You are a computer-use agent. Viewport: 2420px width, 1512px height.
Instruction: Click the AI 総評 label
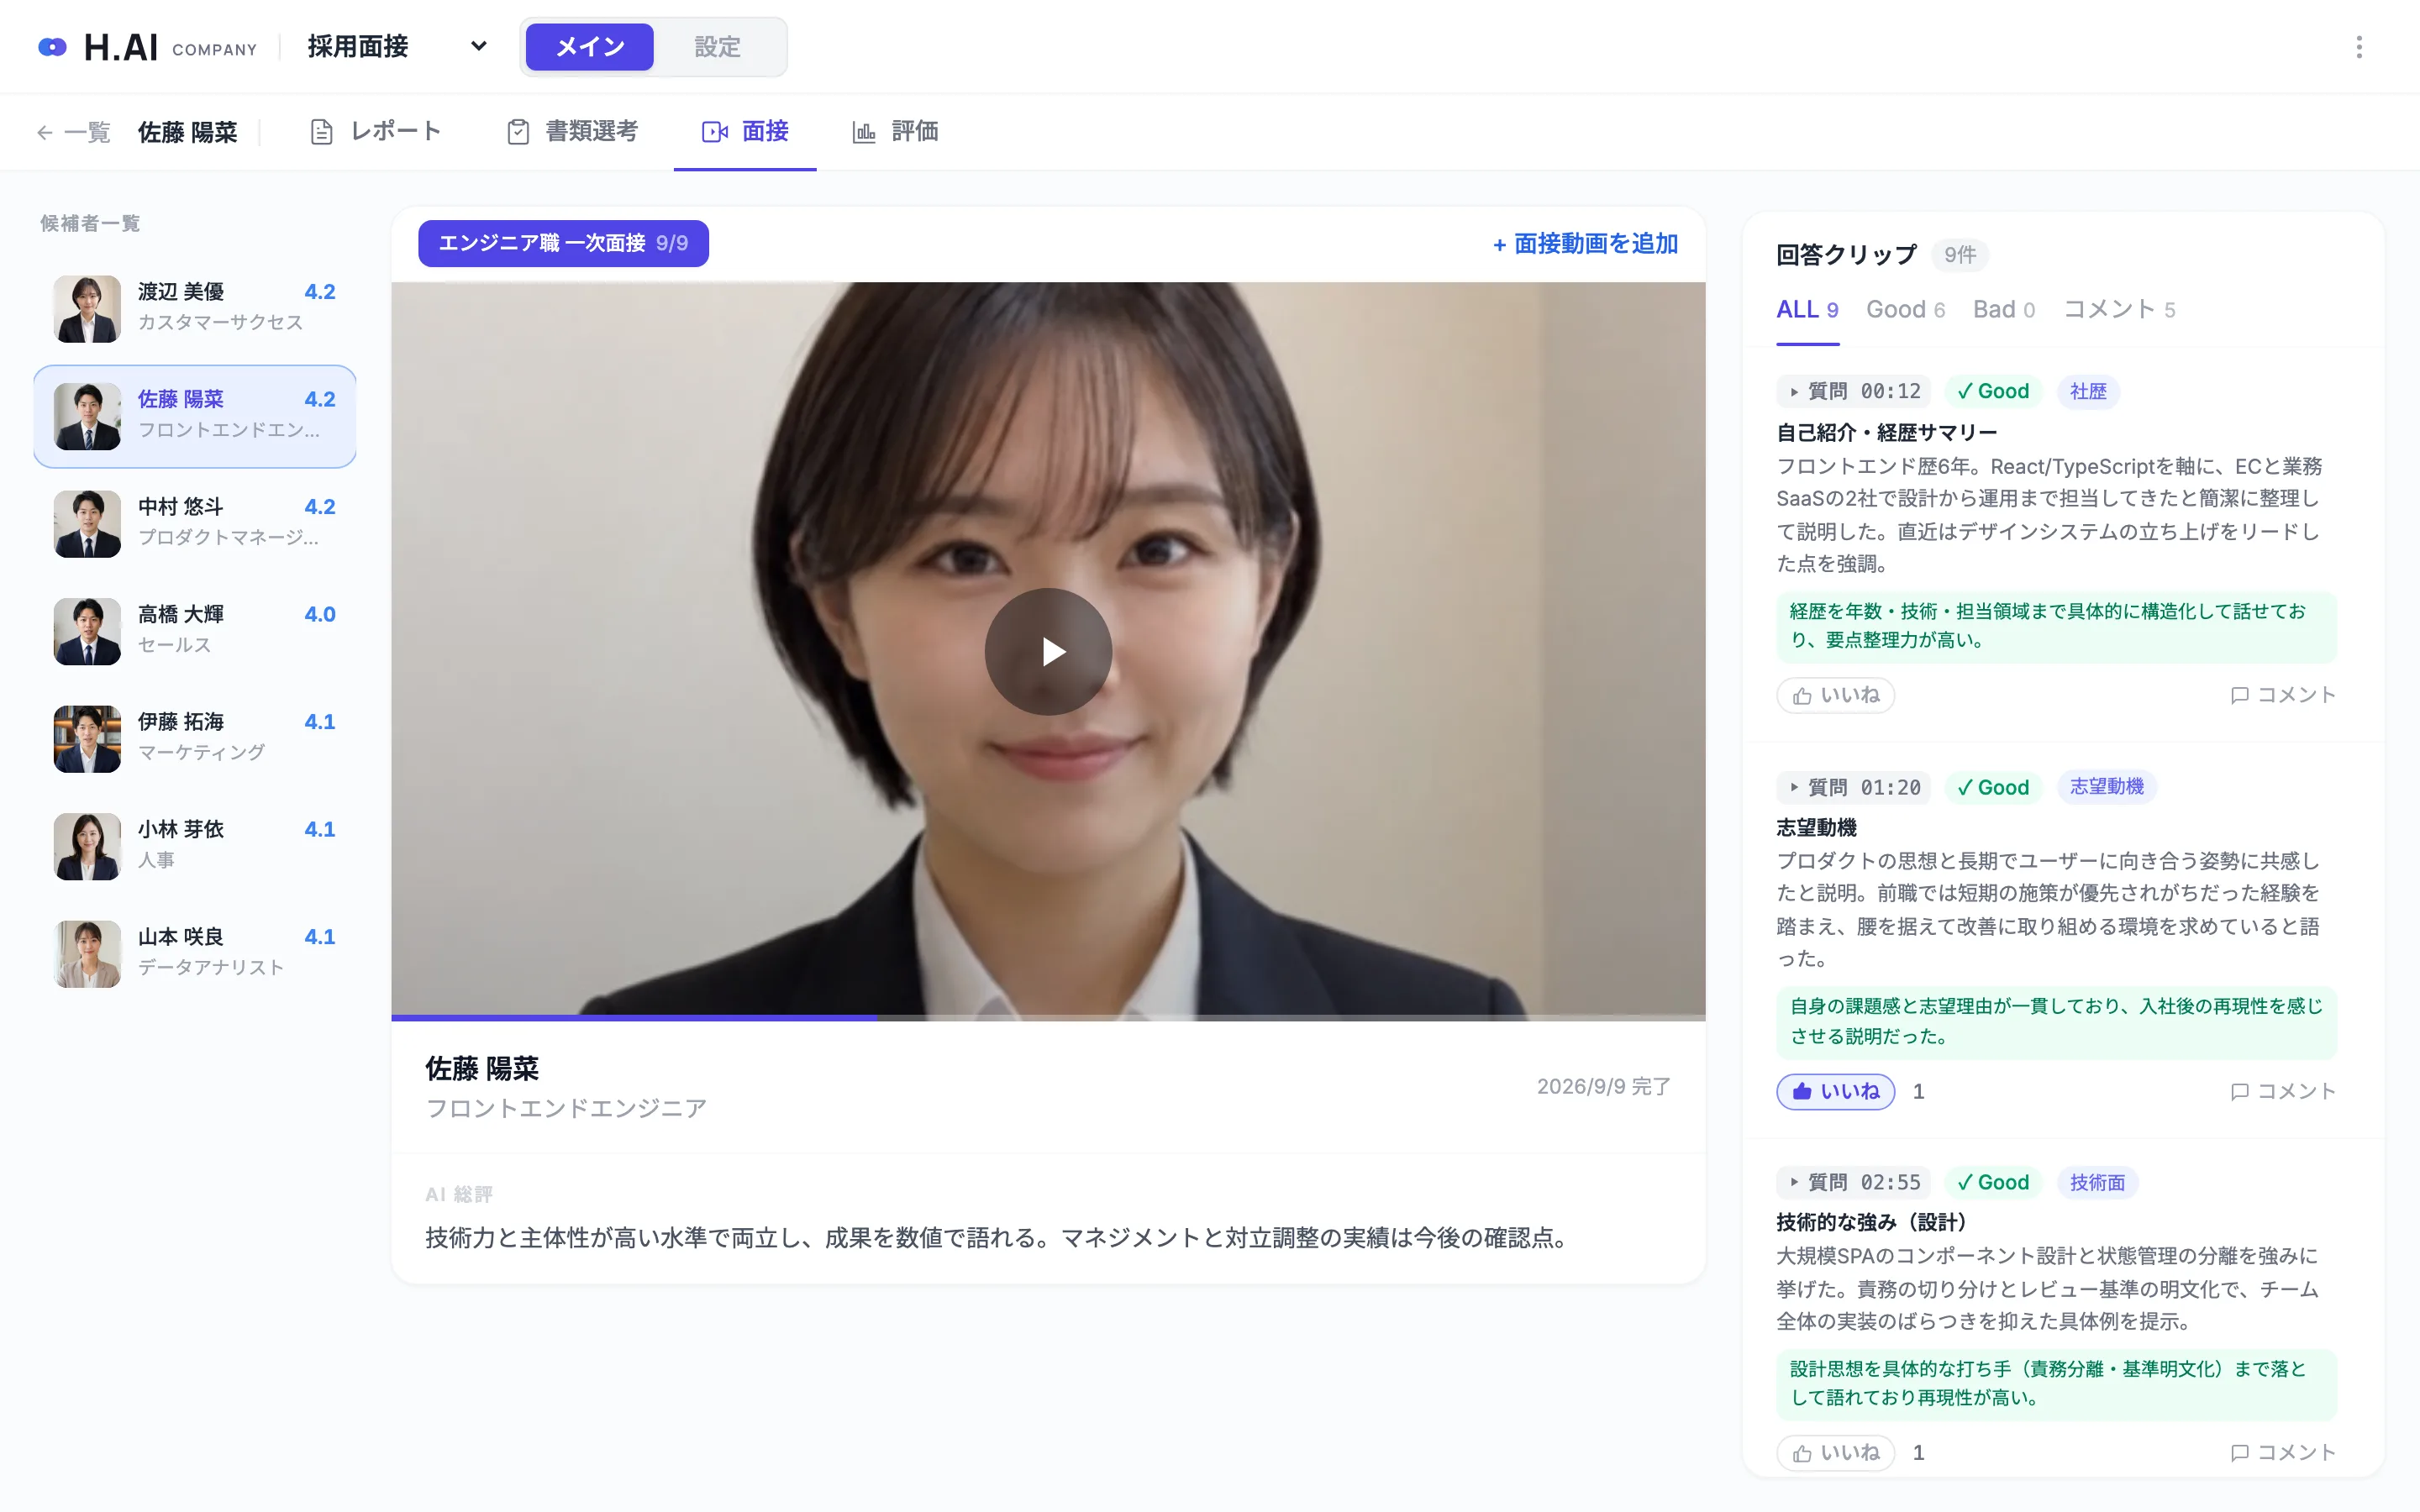click(x=458, y=1194)
